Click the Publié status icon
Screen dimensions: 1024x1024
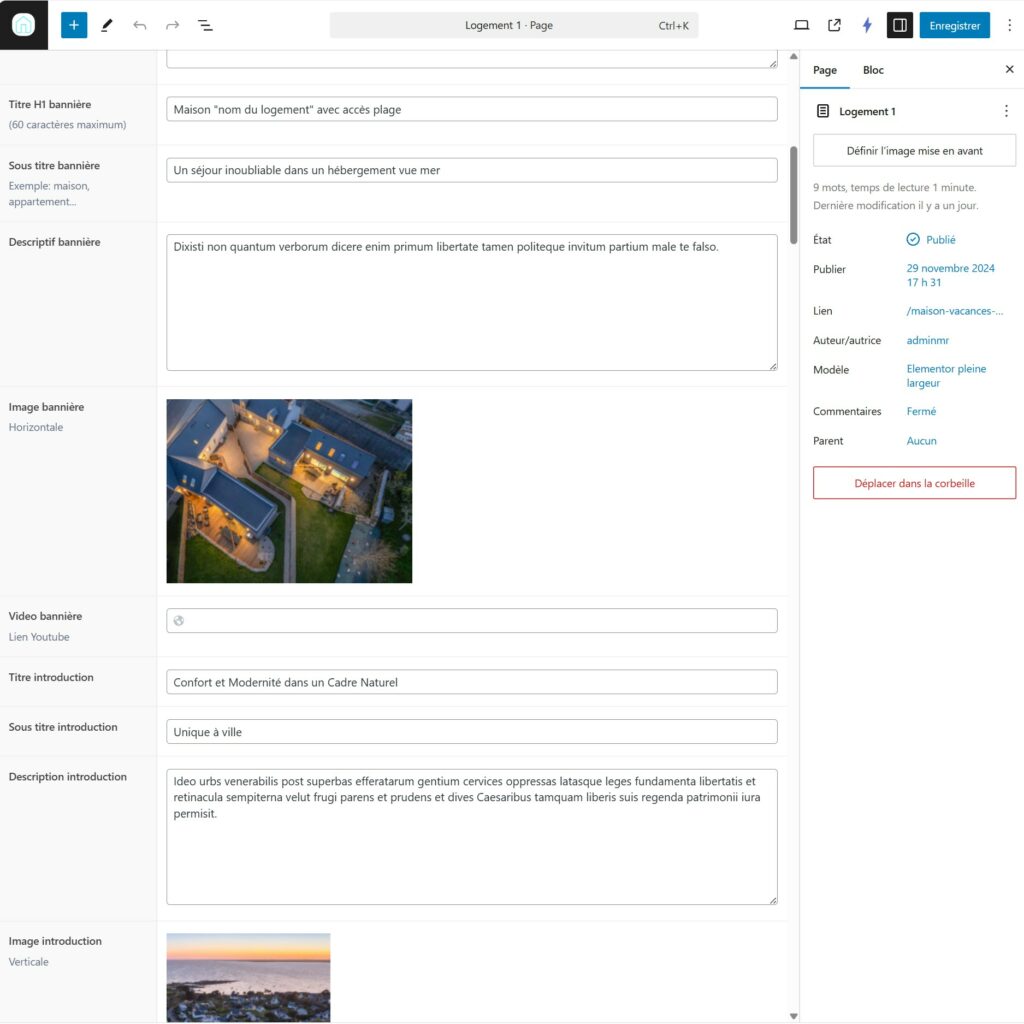coord(913,239)
